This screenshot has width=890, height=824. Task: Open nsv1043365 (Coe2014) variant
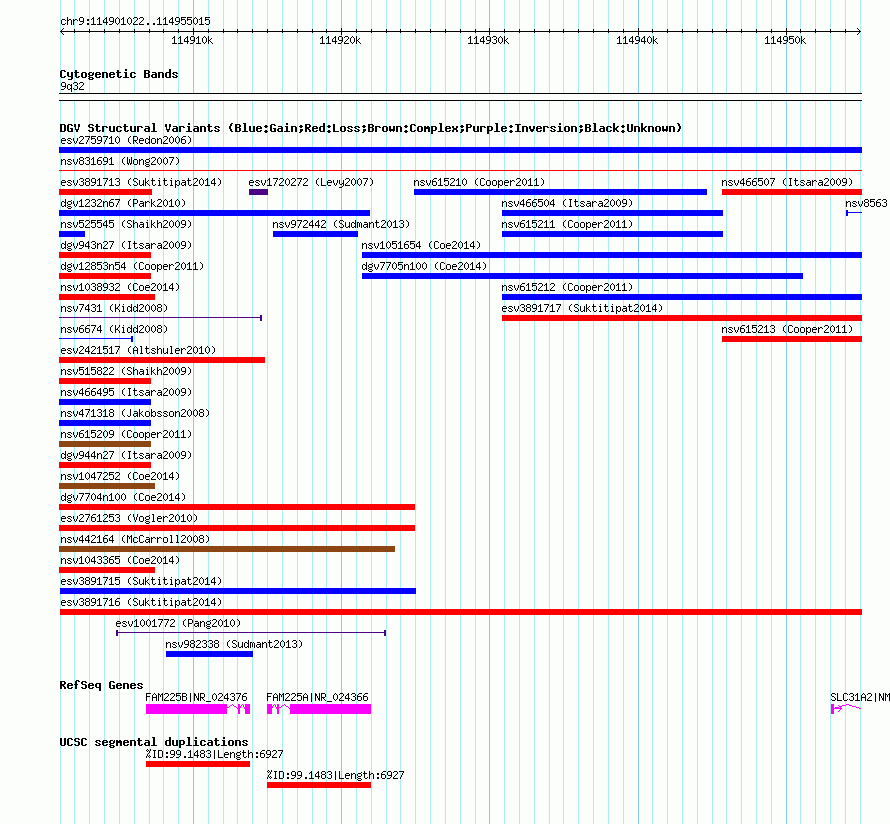click(120, 560)
